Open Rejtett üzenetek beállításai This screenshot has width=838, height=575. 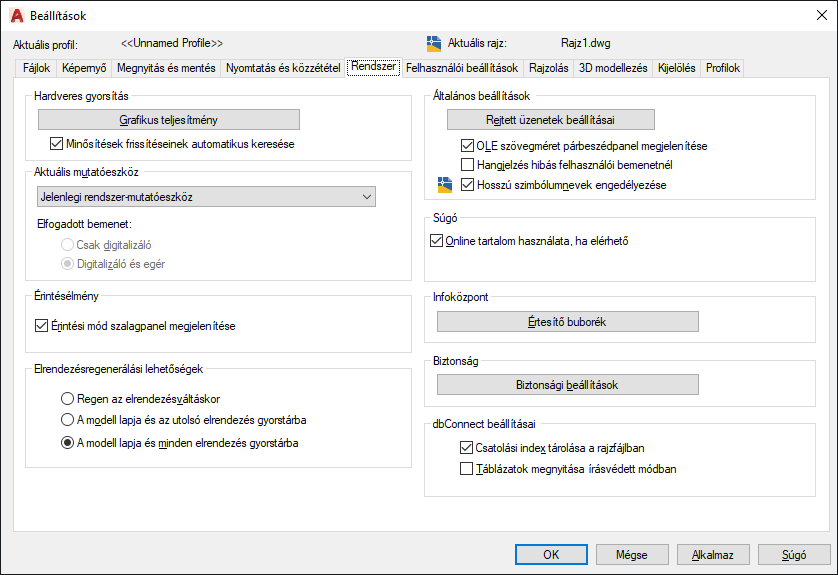coord(550,120)
